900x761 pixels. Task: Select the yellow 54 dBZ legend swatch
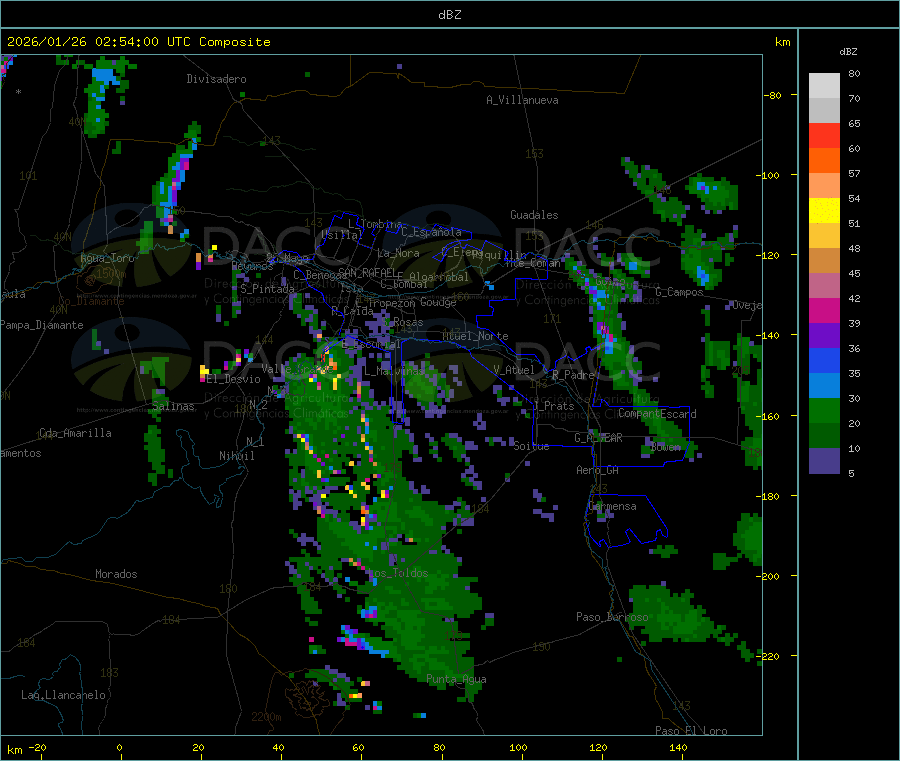(824, 211)
